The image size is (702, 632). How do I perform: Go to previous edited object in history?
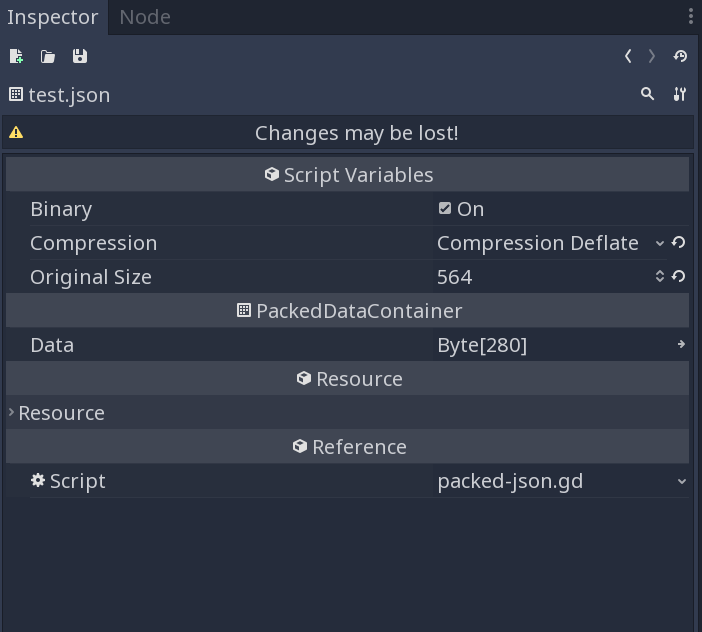[x=628, y=57]
